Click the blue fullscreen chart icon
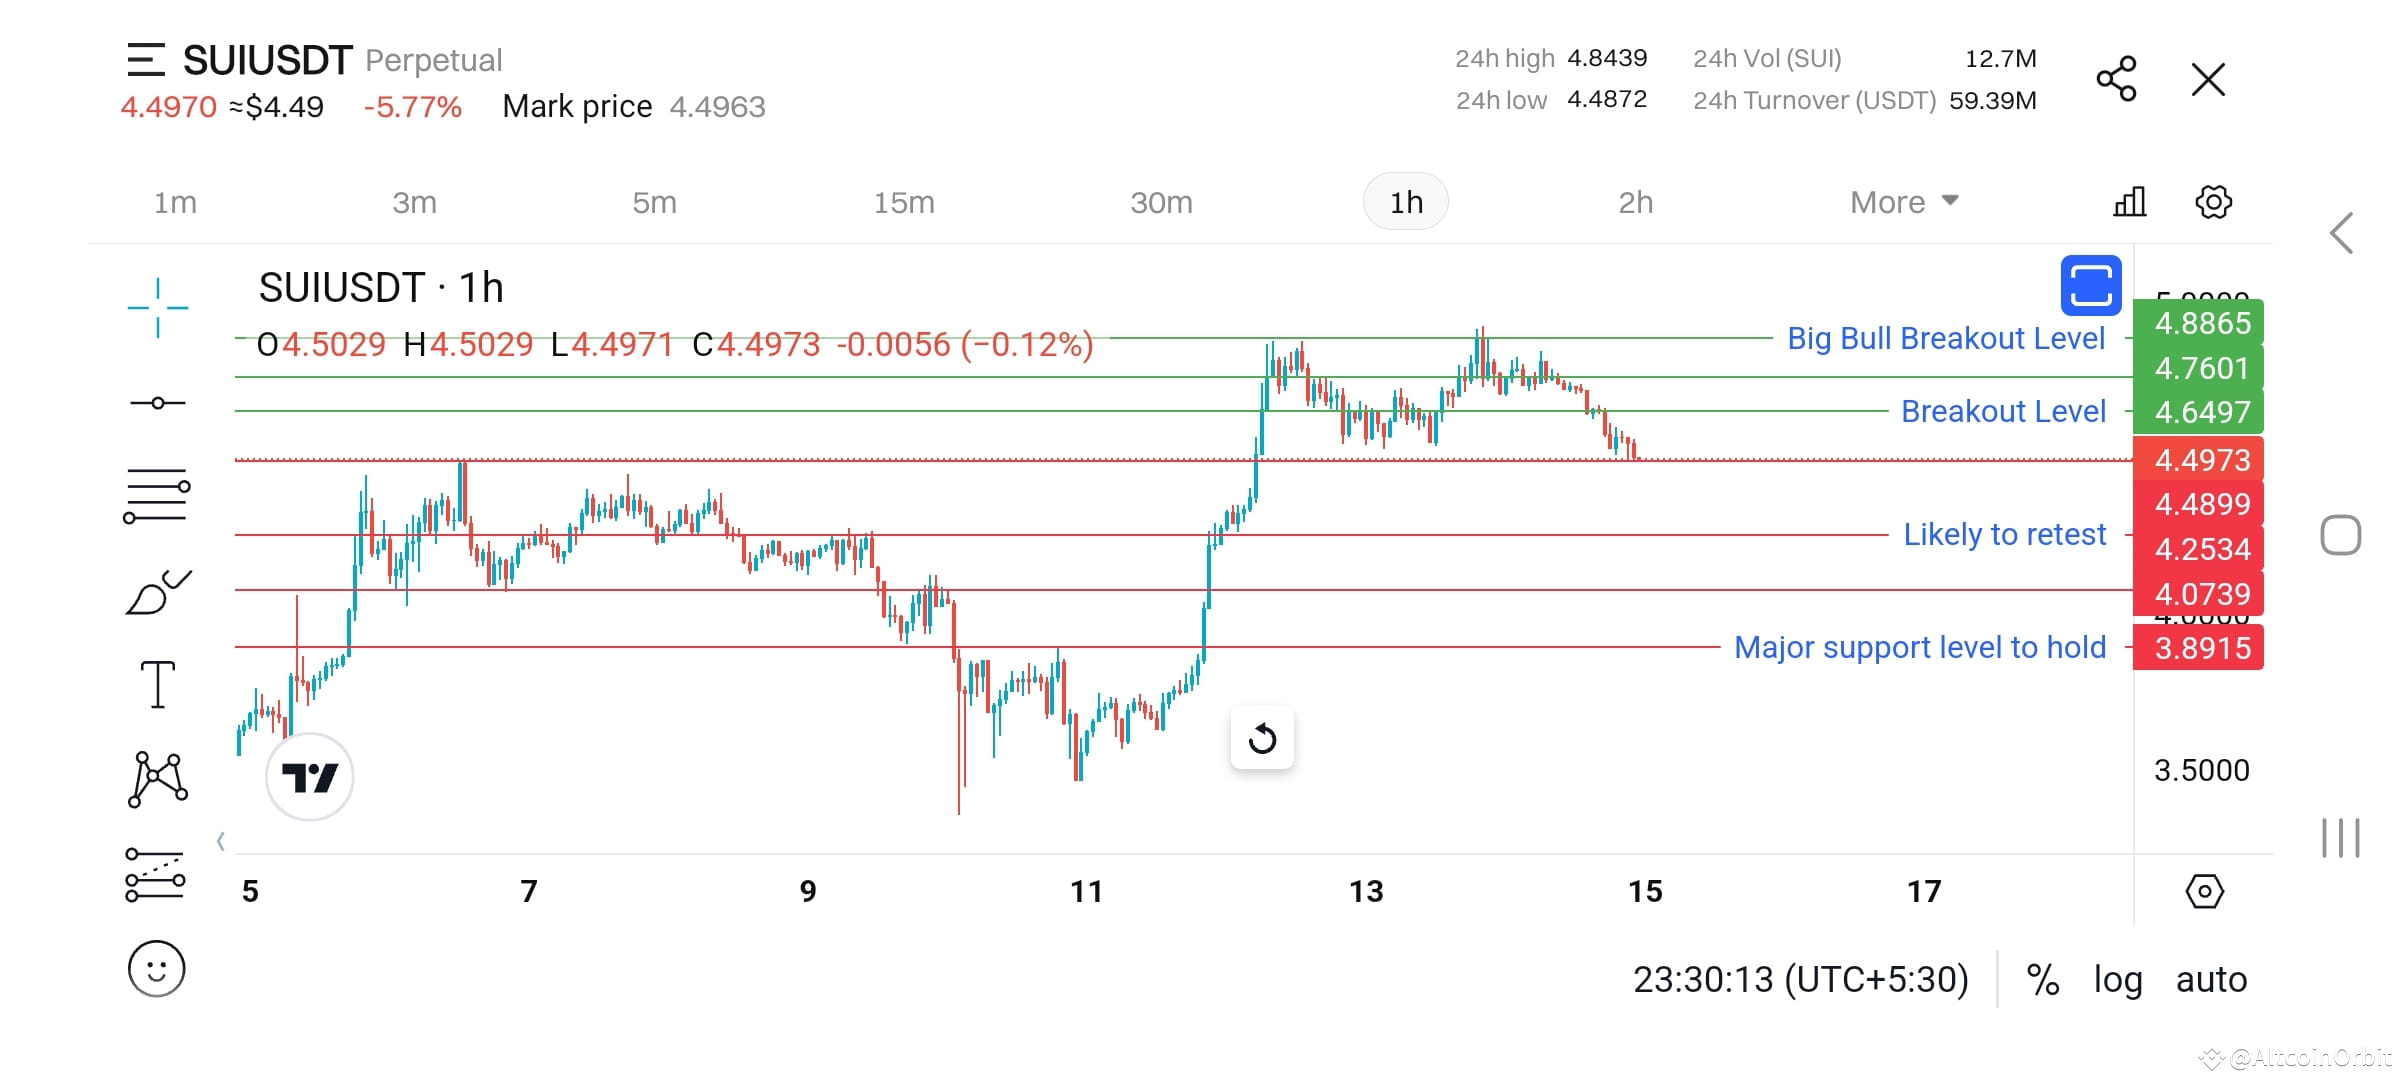The image size is (2400, 1080). [x=2090, y=286]
